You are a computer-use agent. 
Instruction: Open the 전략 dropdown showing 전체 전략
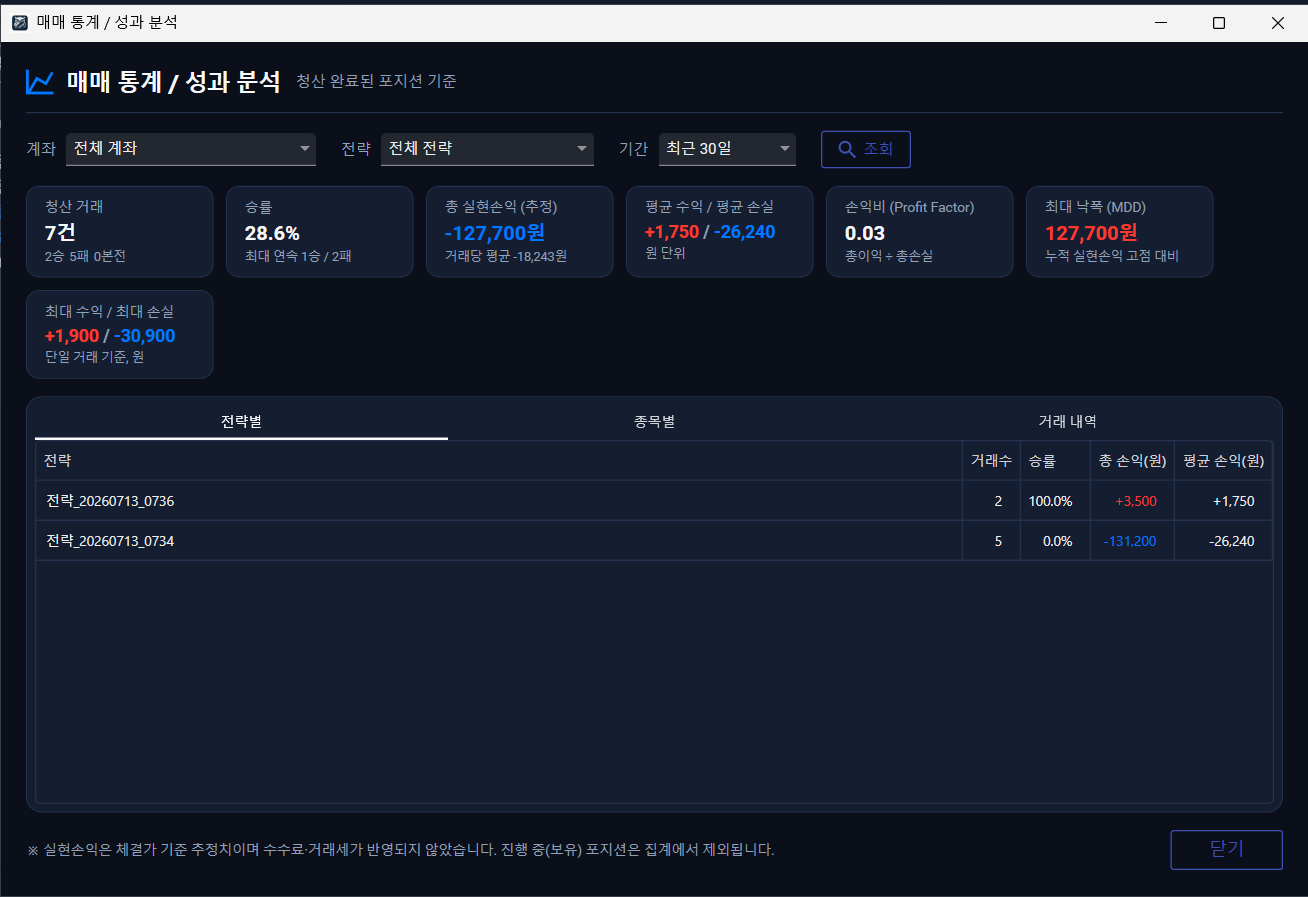(x=487, y=149)
